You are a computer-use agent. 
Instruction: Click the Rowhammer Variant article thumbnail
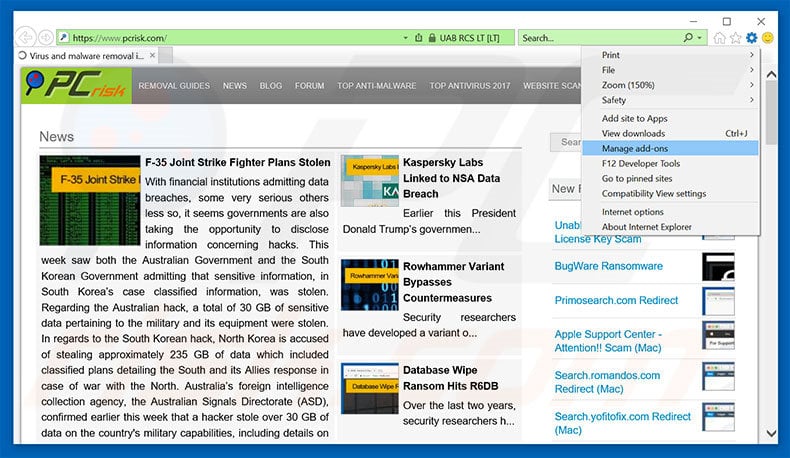[x=370, y=285]
